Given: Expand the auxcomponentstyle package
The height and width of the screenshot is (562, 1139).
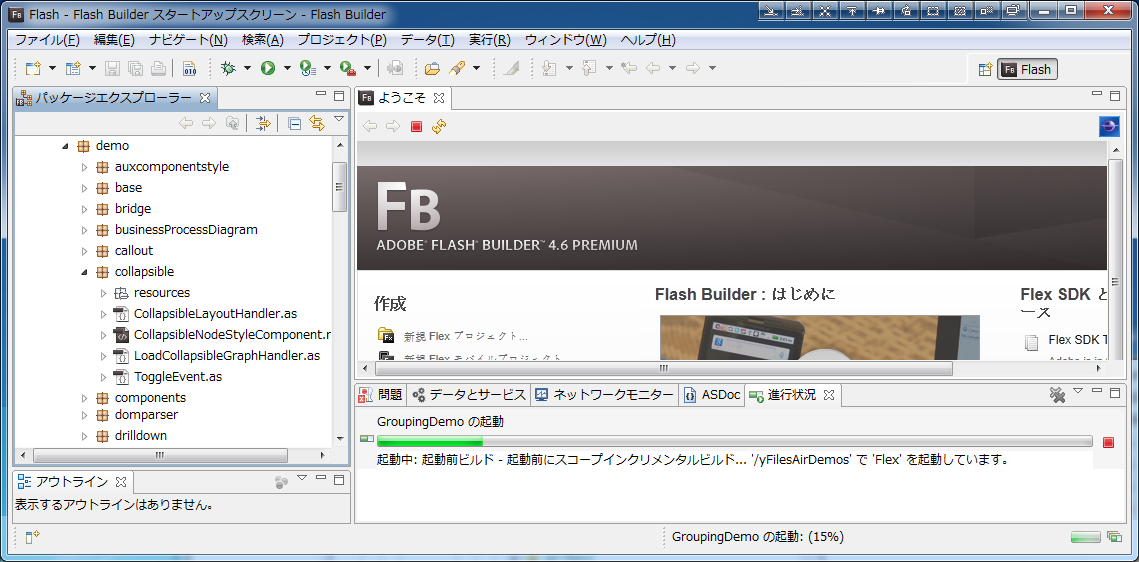Looking at the screenshot, I should pyautogui.click(x=84, y=167).
